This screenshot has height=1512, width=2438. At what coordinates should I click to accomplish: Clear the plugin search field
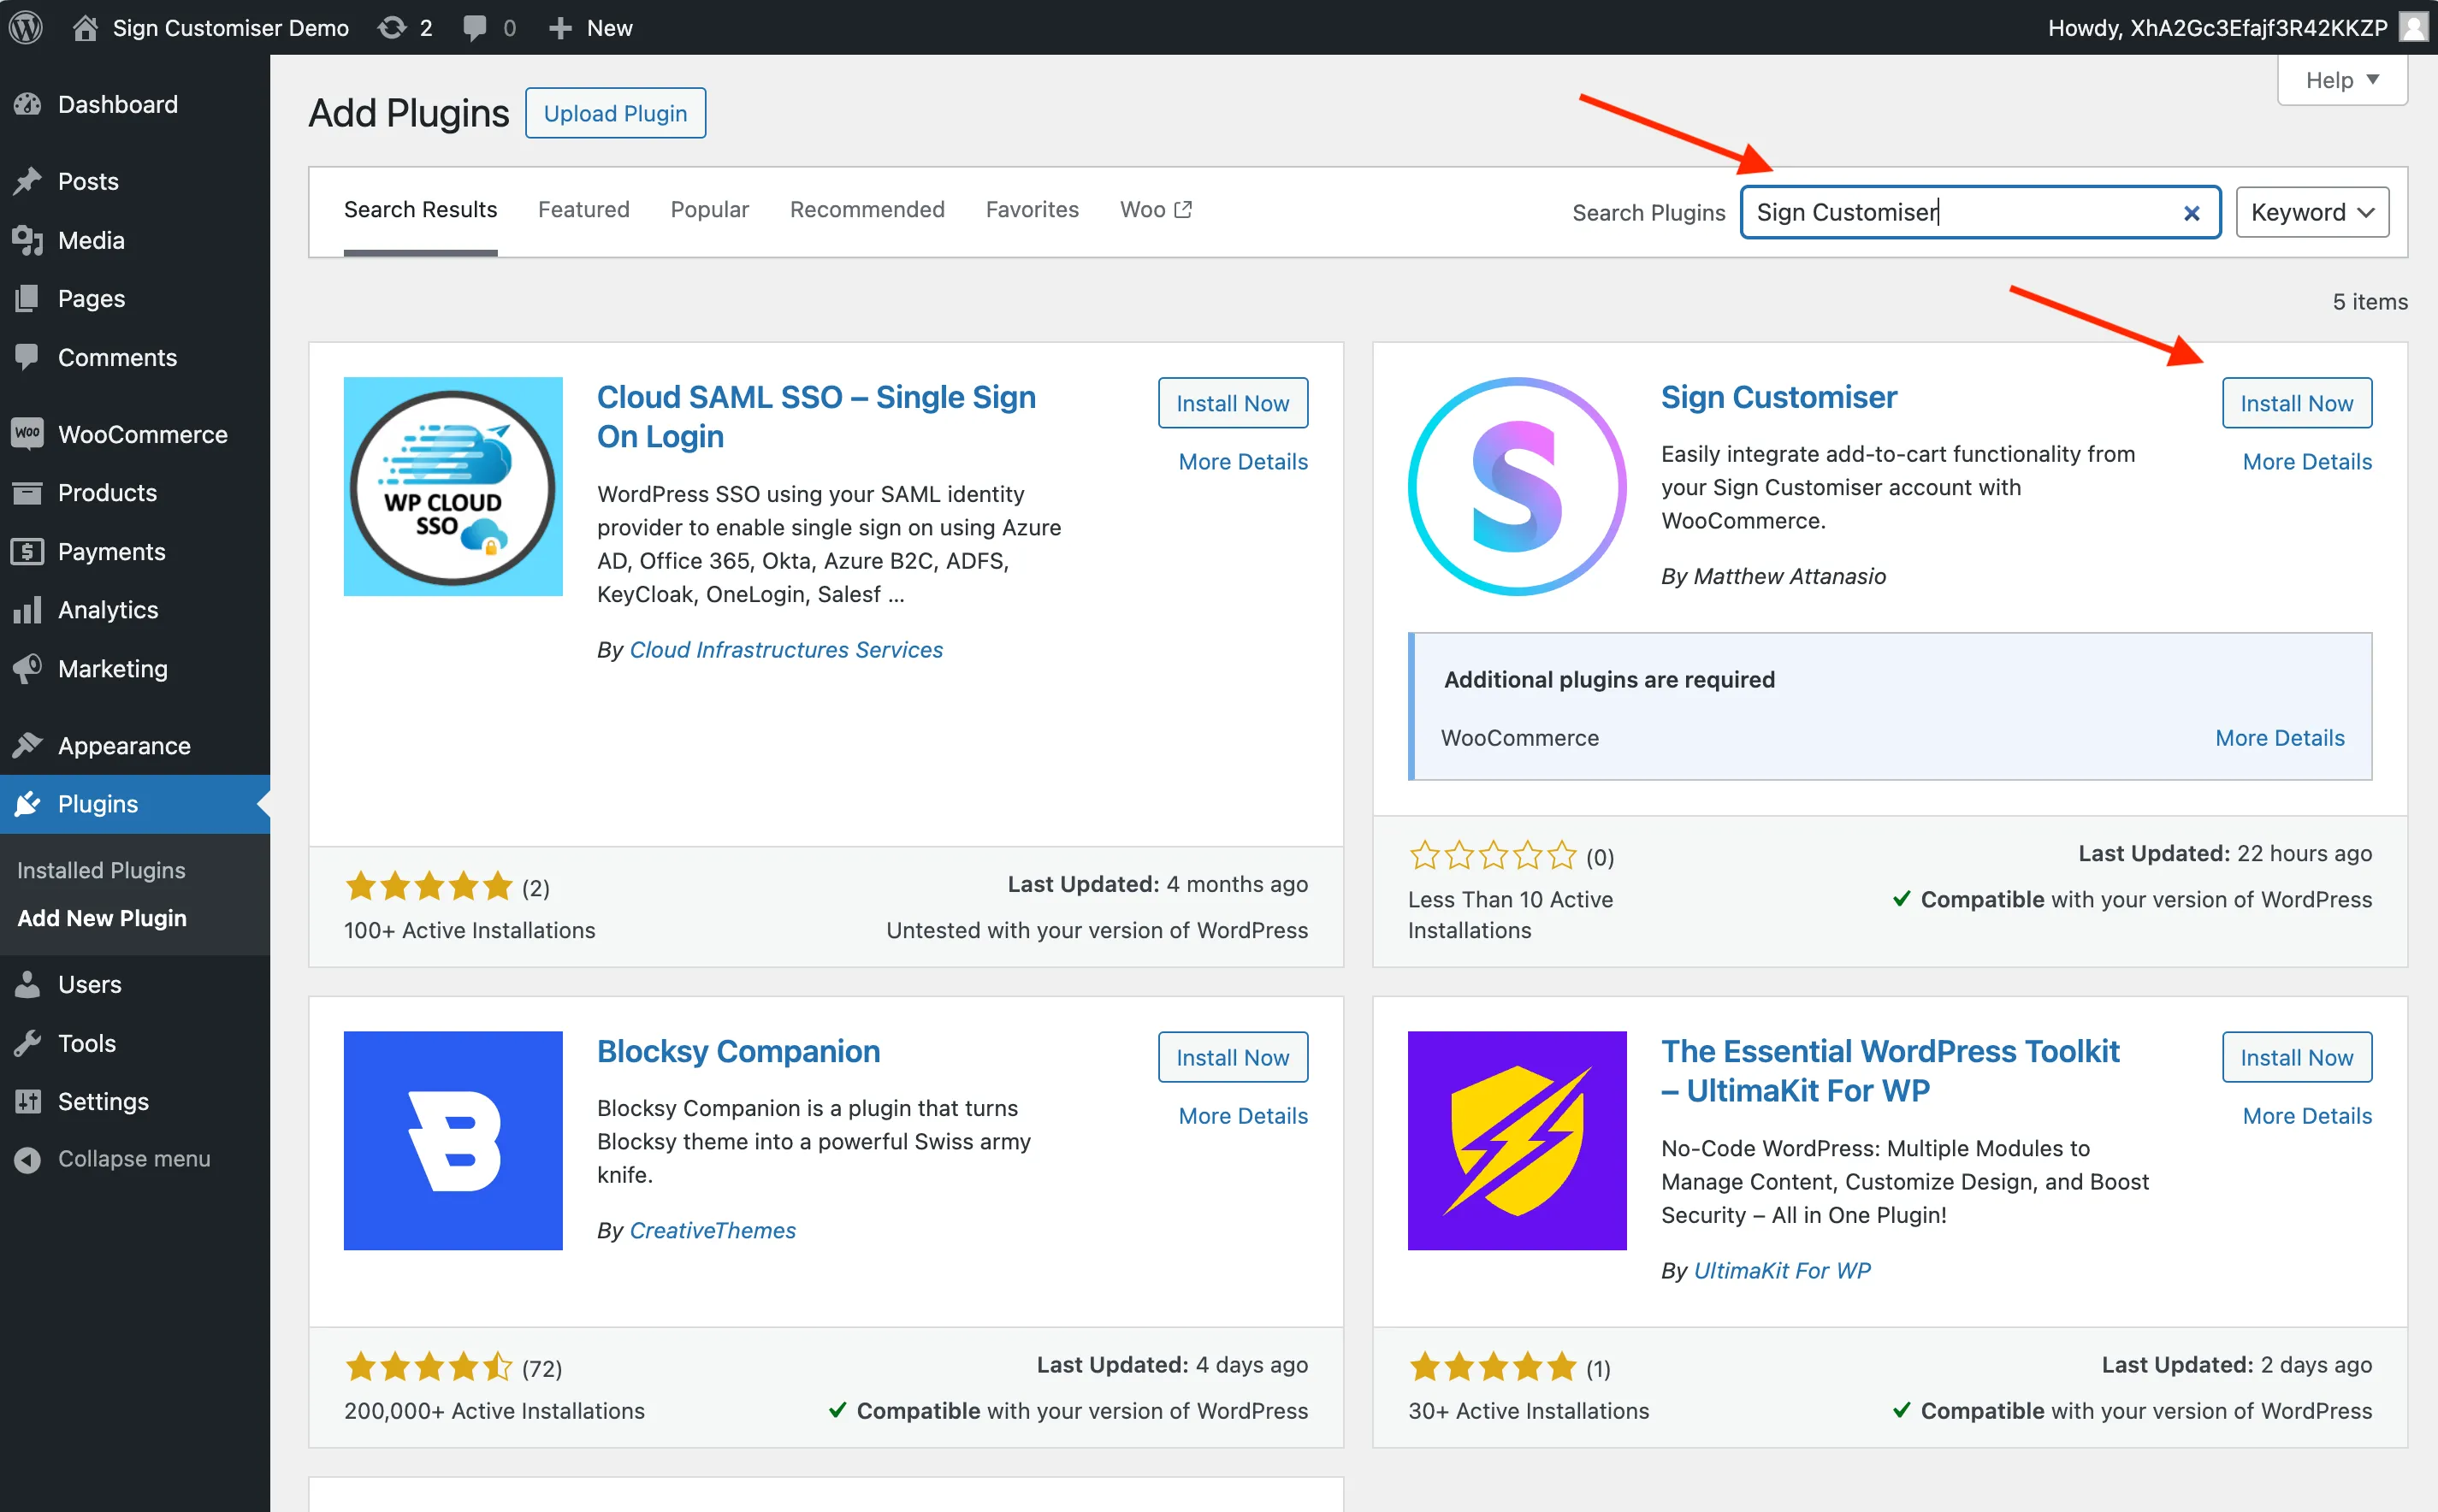pyautogui.click(x=2191, y=213)
